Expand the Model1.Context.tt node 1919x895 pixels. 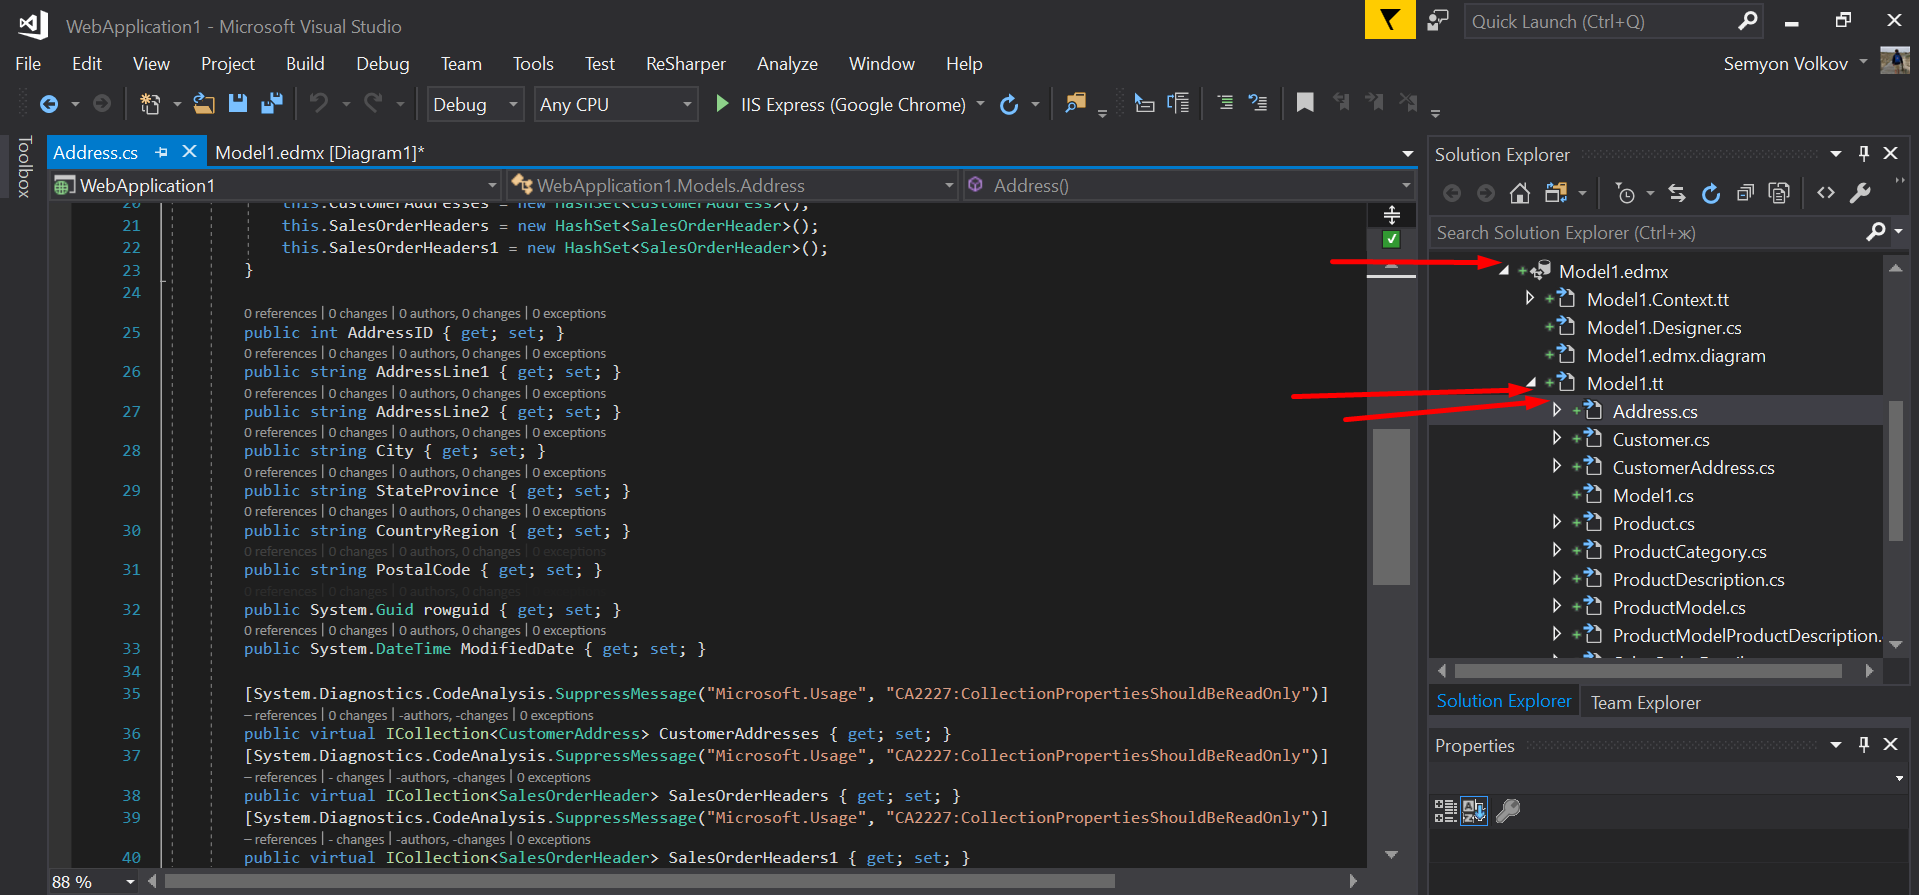click(x=1529, y=298)
